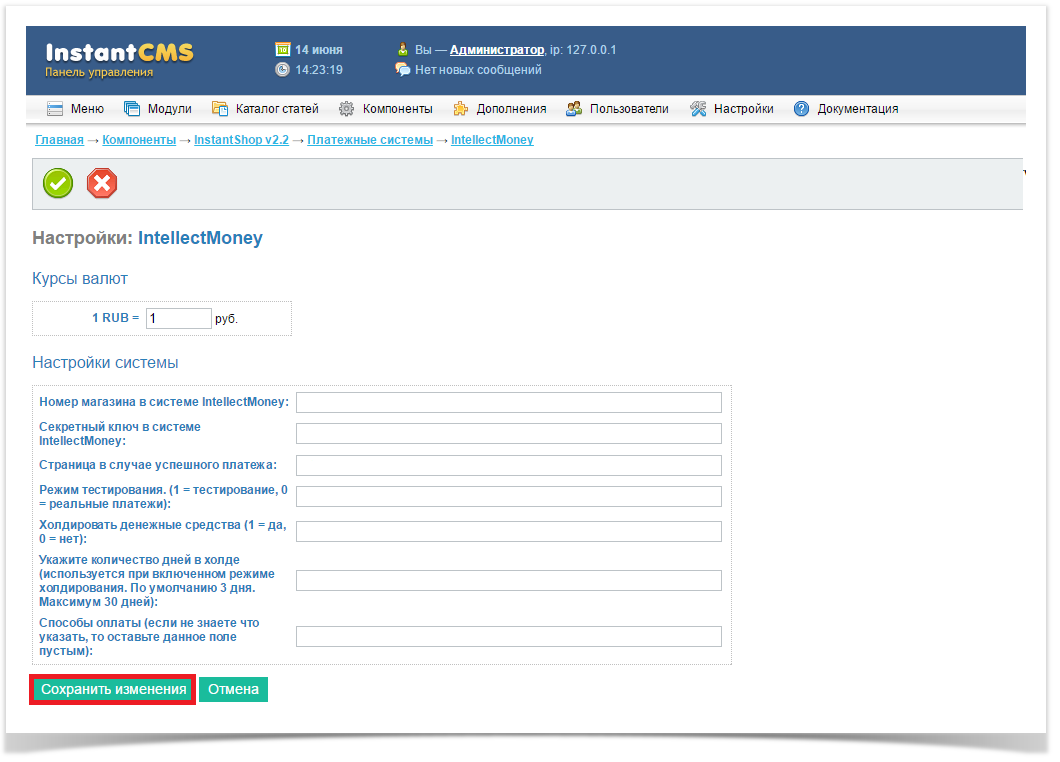Open the InstantShop v2.2 breadcrumb link
The height and width of the screenshot is (762, 1060).
[241, 140]
